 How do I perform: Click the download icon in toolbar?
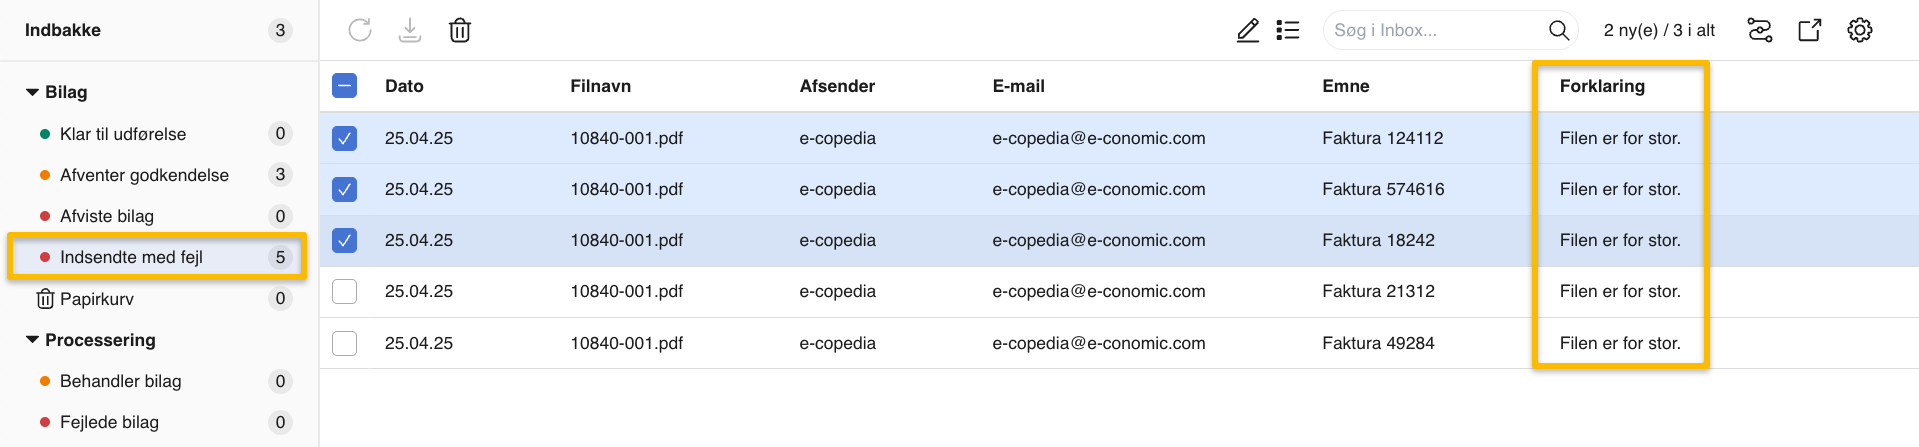410,30
